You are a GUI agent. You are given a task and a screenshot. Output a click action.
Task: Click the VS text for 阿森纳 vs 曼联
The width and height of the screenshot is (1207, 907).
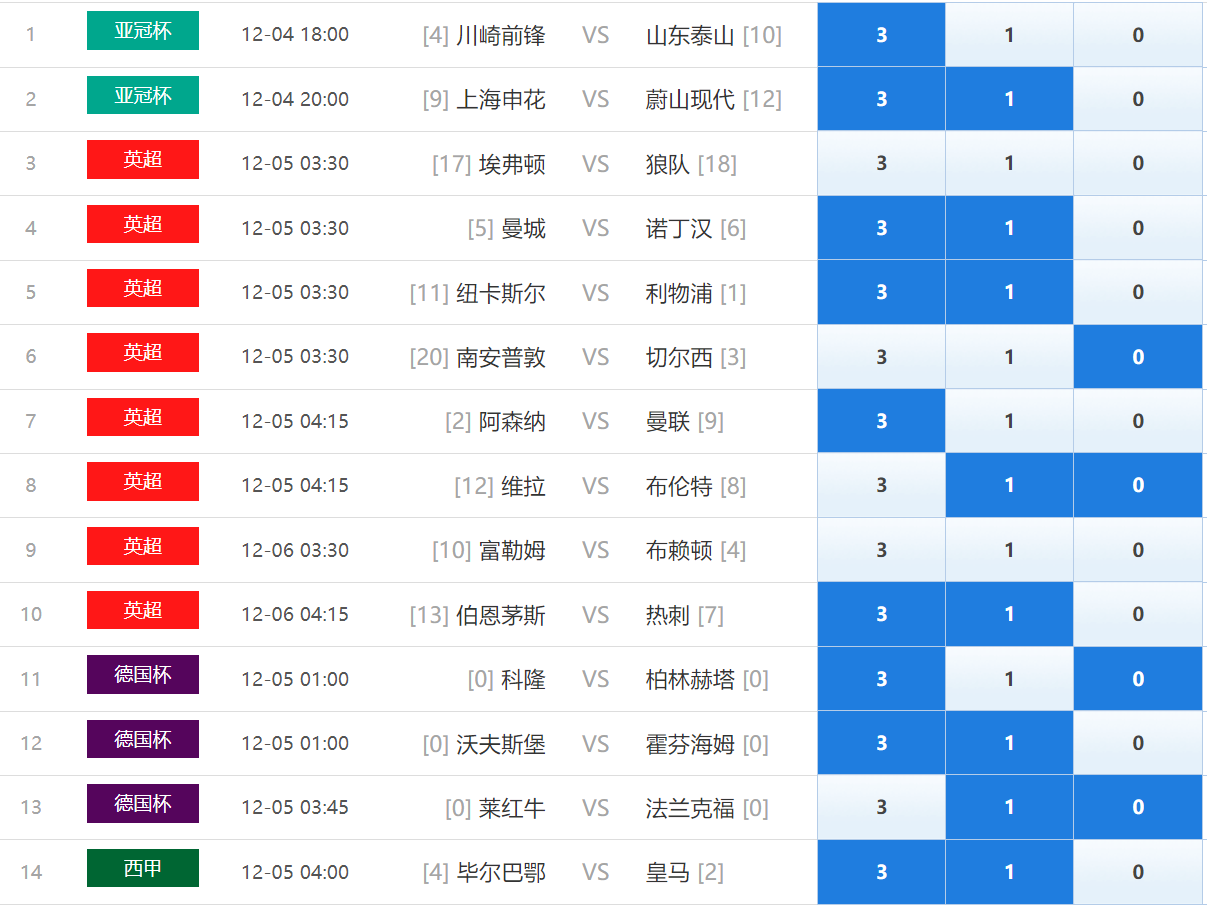(595, 422)
